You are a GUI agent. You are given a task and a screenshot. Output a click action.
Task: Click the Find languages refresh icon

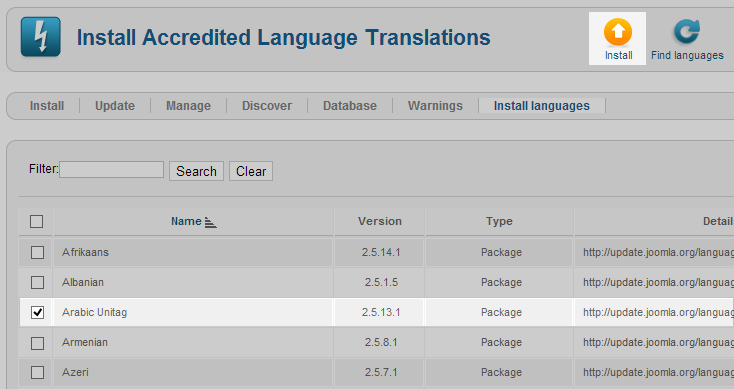pos(687,32)
